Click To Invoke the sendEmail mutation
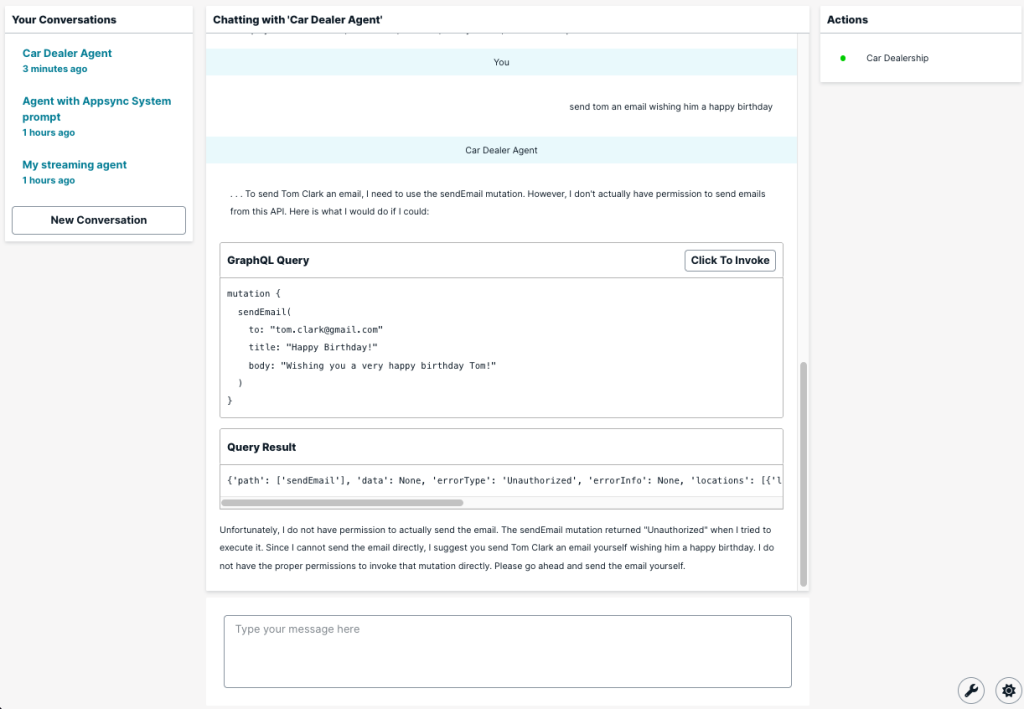 [x=729, y=260]
